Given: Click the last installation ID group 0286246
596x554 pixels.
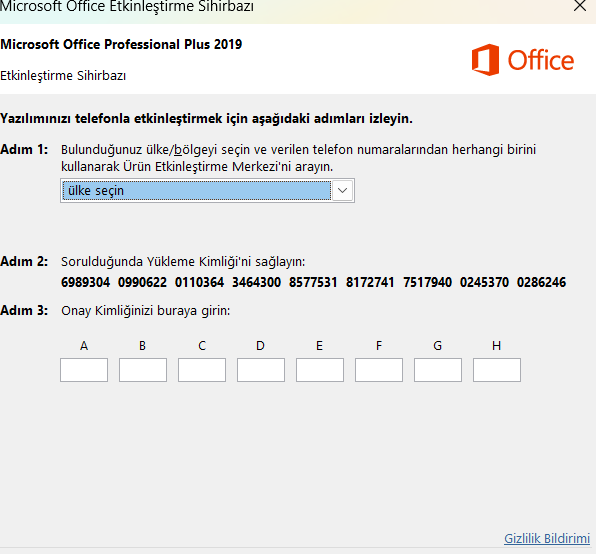Looking at the screenshot, I should tap(541, 282).
